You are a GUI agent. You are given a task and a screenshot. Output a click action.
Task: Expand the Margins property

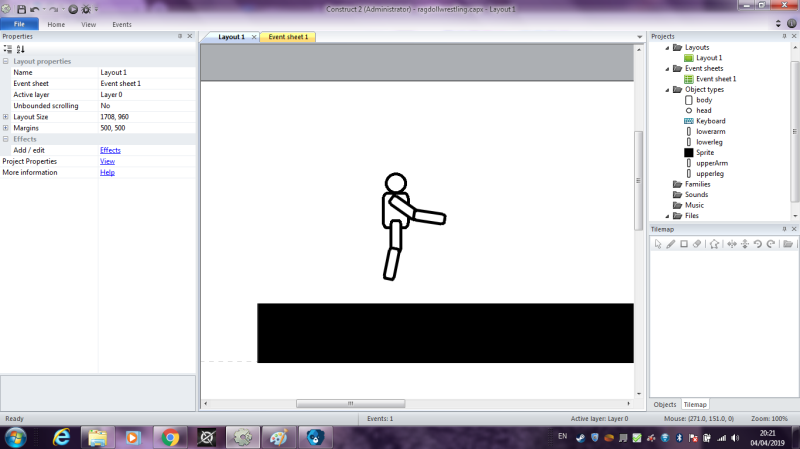click(6, 128)
